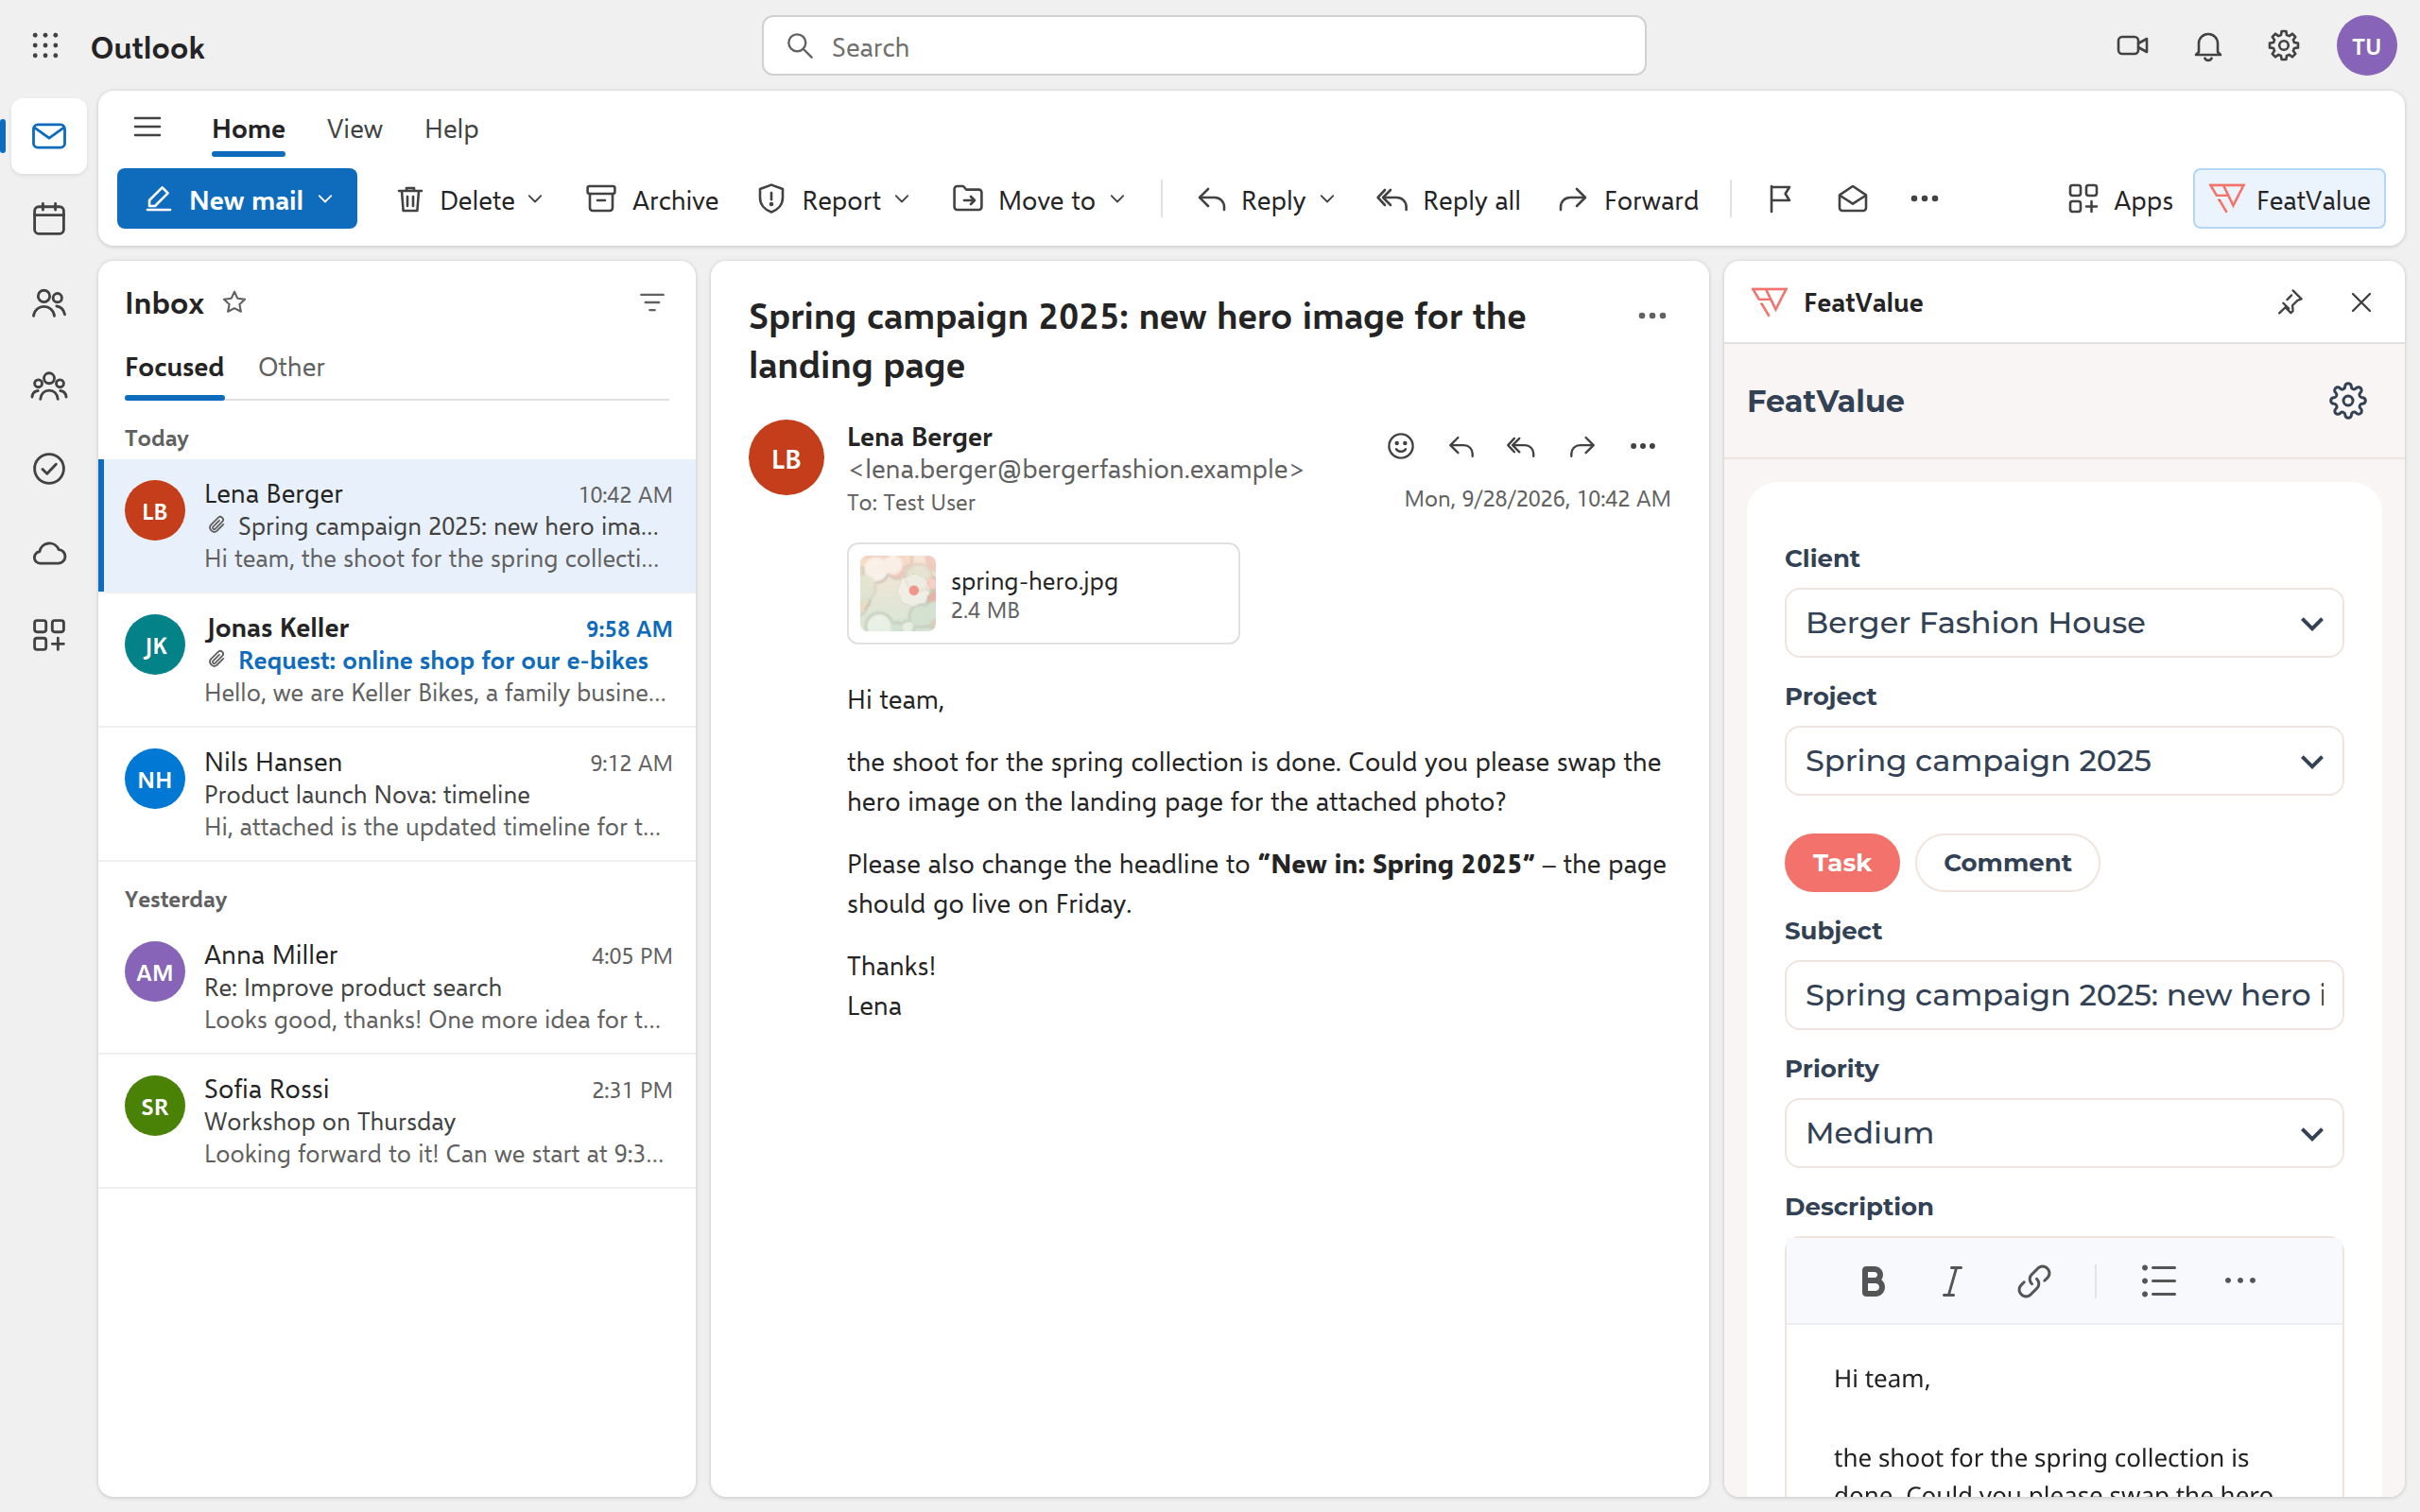Open the Client dropdown Berger Fashion House
The height and width of the screenshot is (1512, 2420).
click(2063, 623)
